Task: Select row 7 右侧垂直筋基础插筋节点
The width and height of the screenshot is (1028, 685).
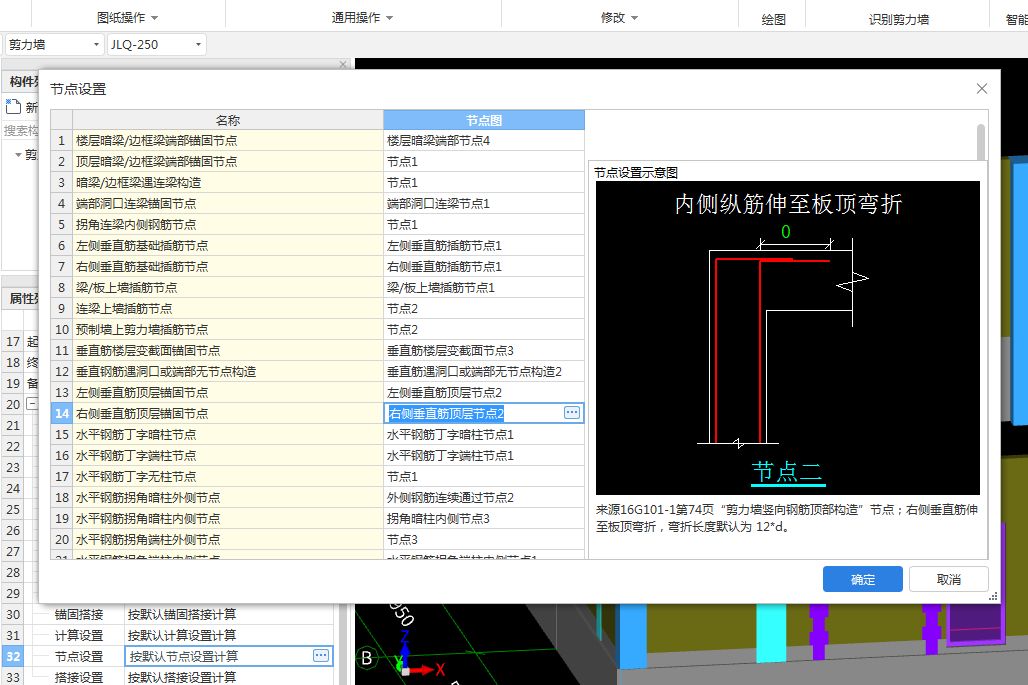Action: coord(227,266)
